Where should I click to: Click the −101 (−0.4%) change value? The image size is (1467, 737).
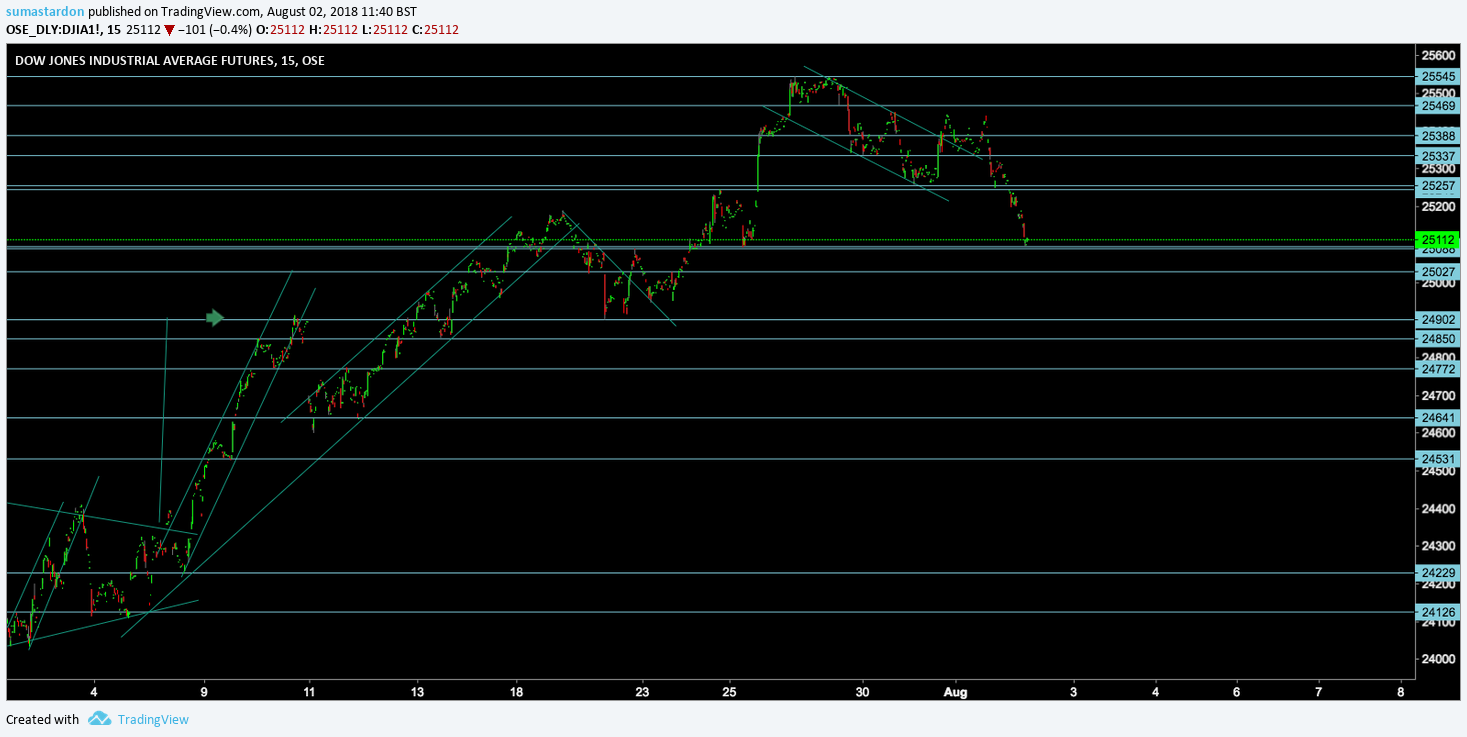(213, 30)
